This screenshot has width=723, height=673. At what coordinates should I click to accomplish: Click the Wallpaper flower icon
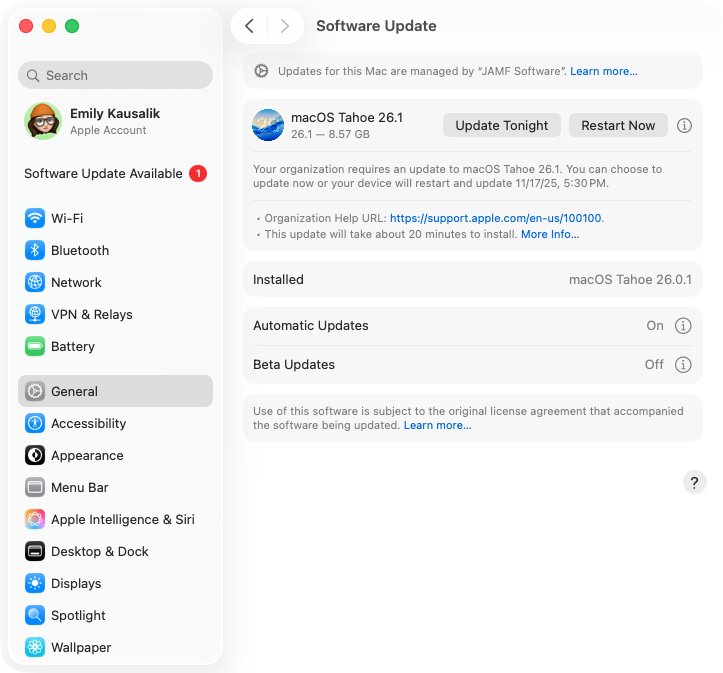pos(35,647)
